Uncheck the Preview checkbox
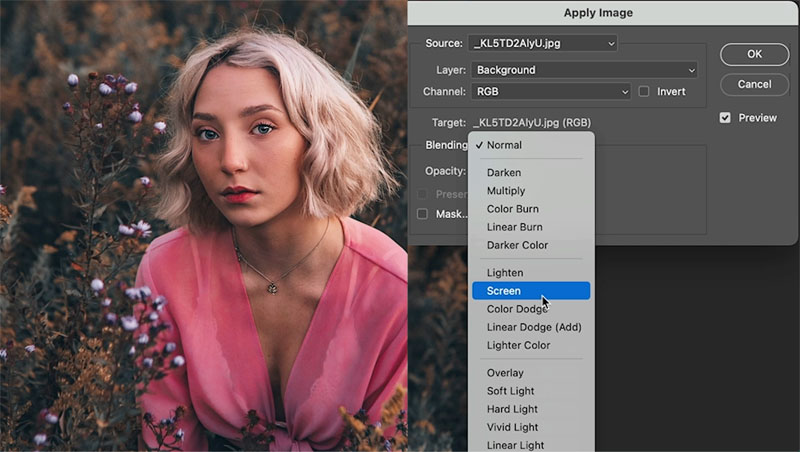Screen dimensions: 800x452 tap(725, 118)
